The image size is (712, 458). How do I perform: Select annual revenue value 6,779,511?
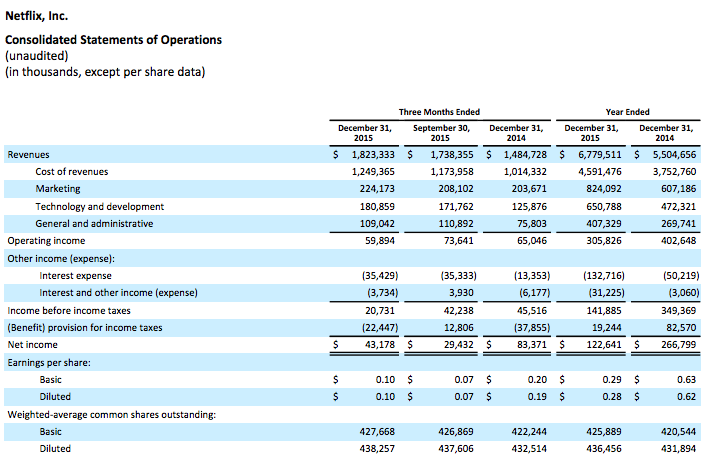coord(599,155)
